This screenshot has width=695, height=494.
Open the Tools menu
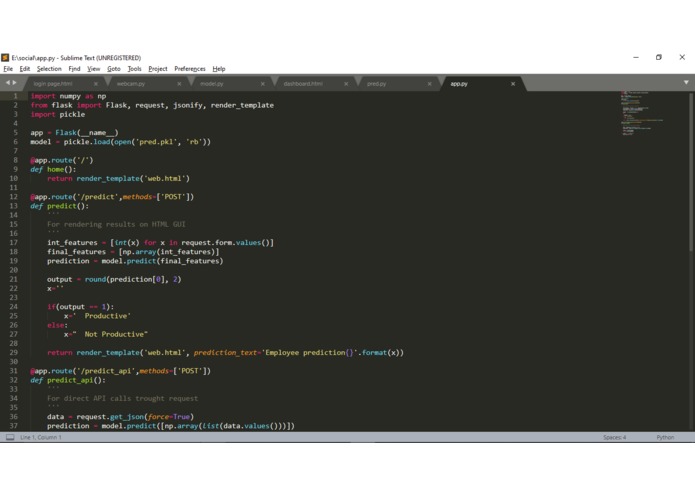coord(134,69)
